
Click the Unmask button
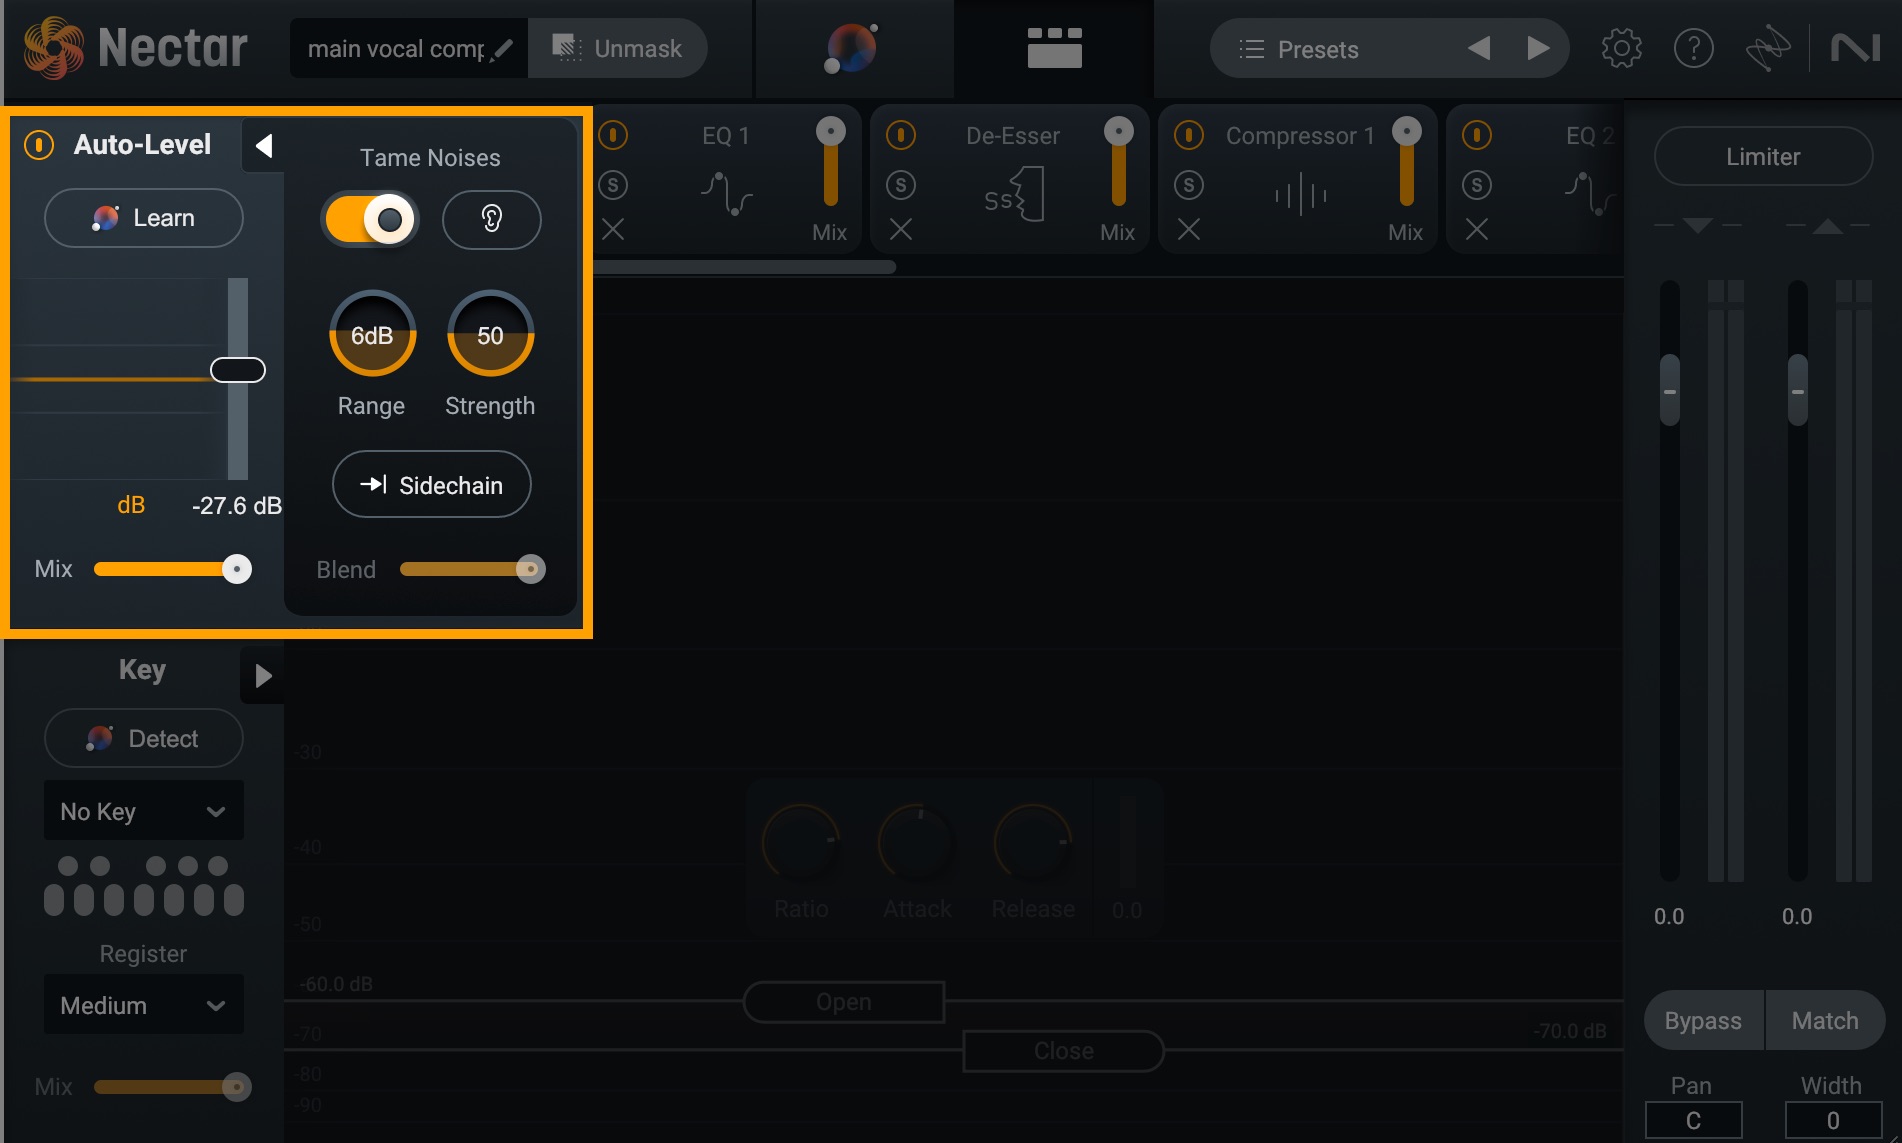[617, 48]
